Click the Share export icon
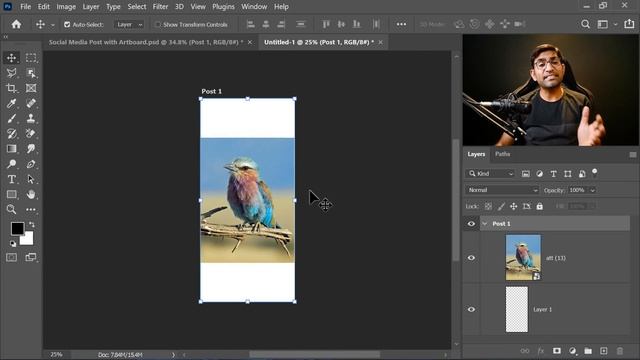 click(x=629, y=24)
